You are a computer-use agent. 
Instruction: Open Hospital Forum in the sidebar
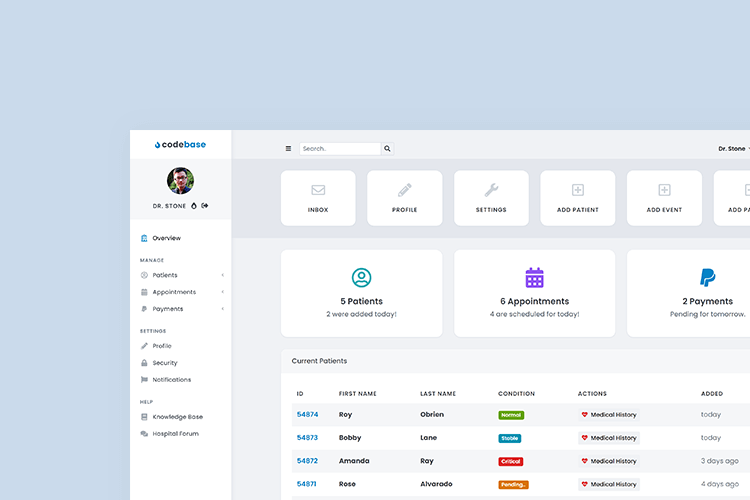click(180, 433)
